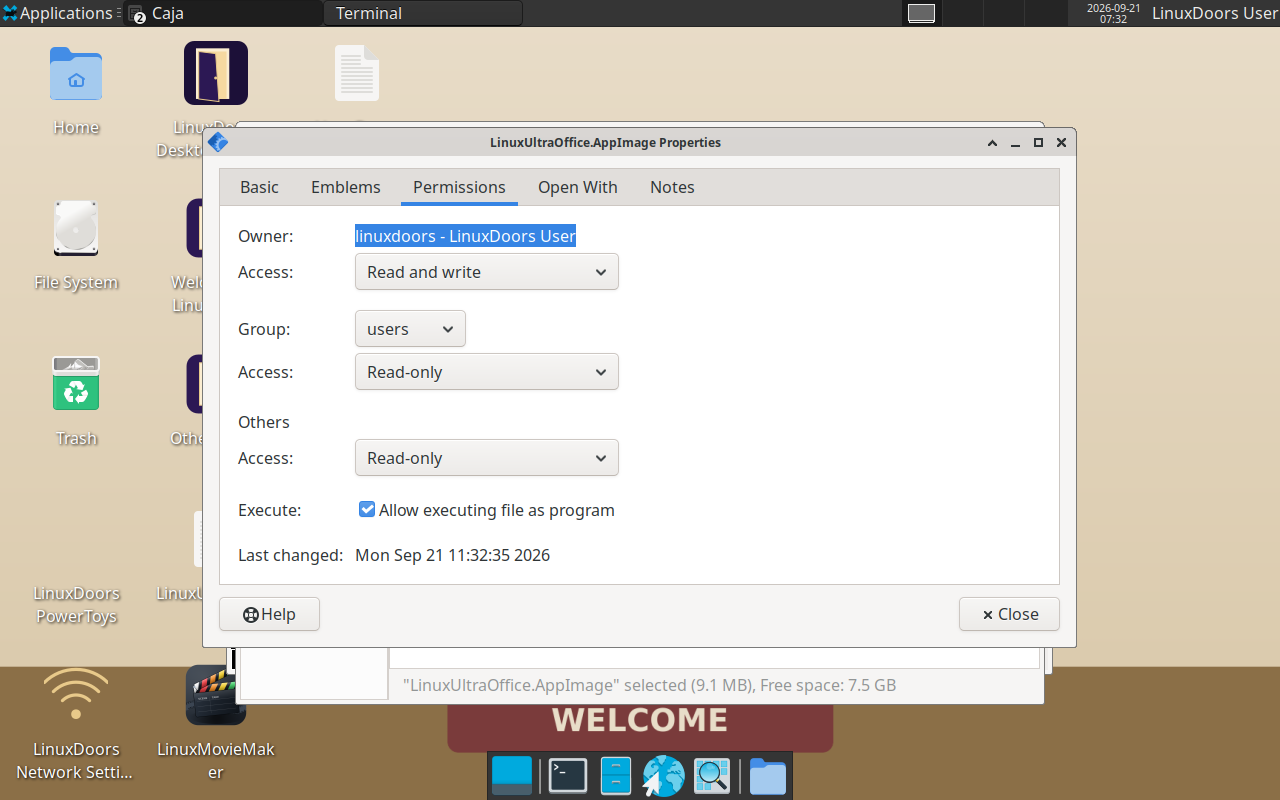Switch to the Basic tab

point(260,187)
